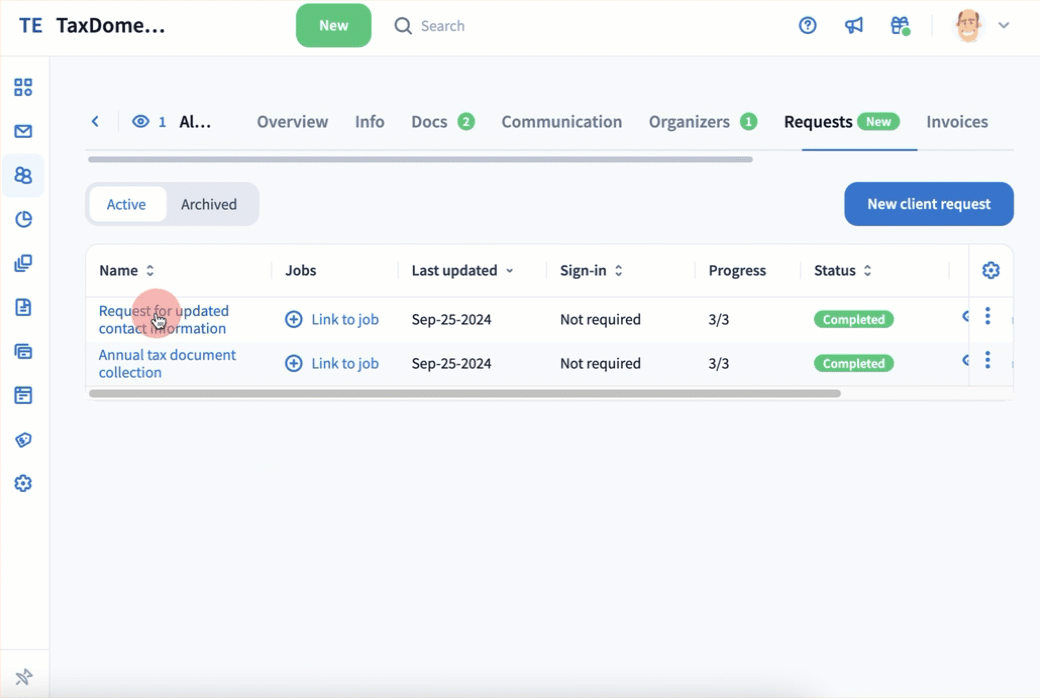Click the New client request button
The image size is (1040, 698).
928,204
